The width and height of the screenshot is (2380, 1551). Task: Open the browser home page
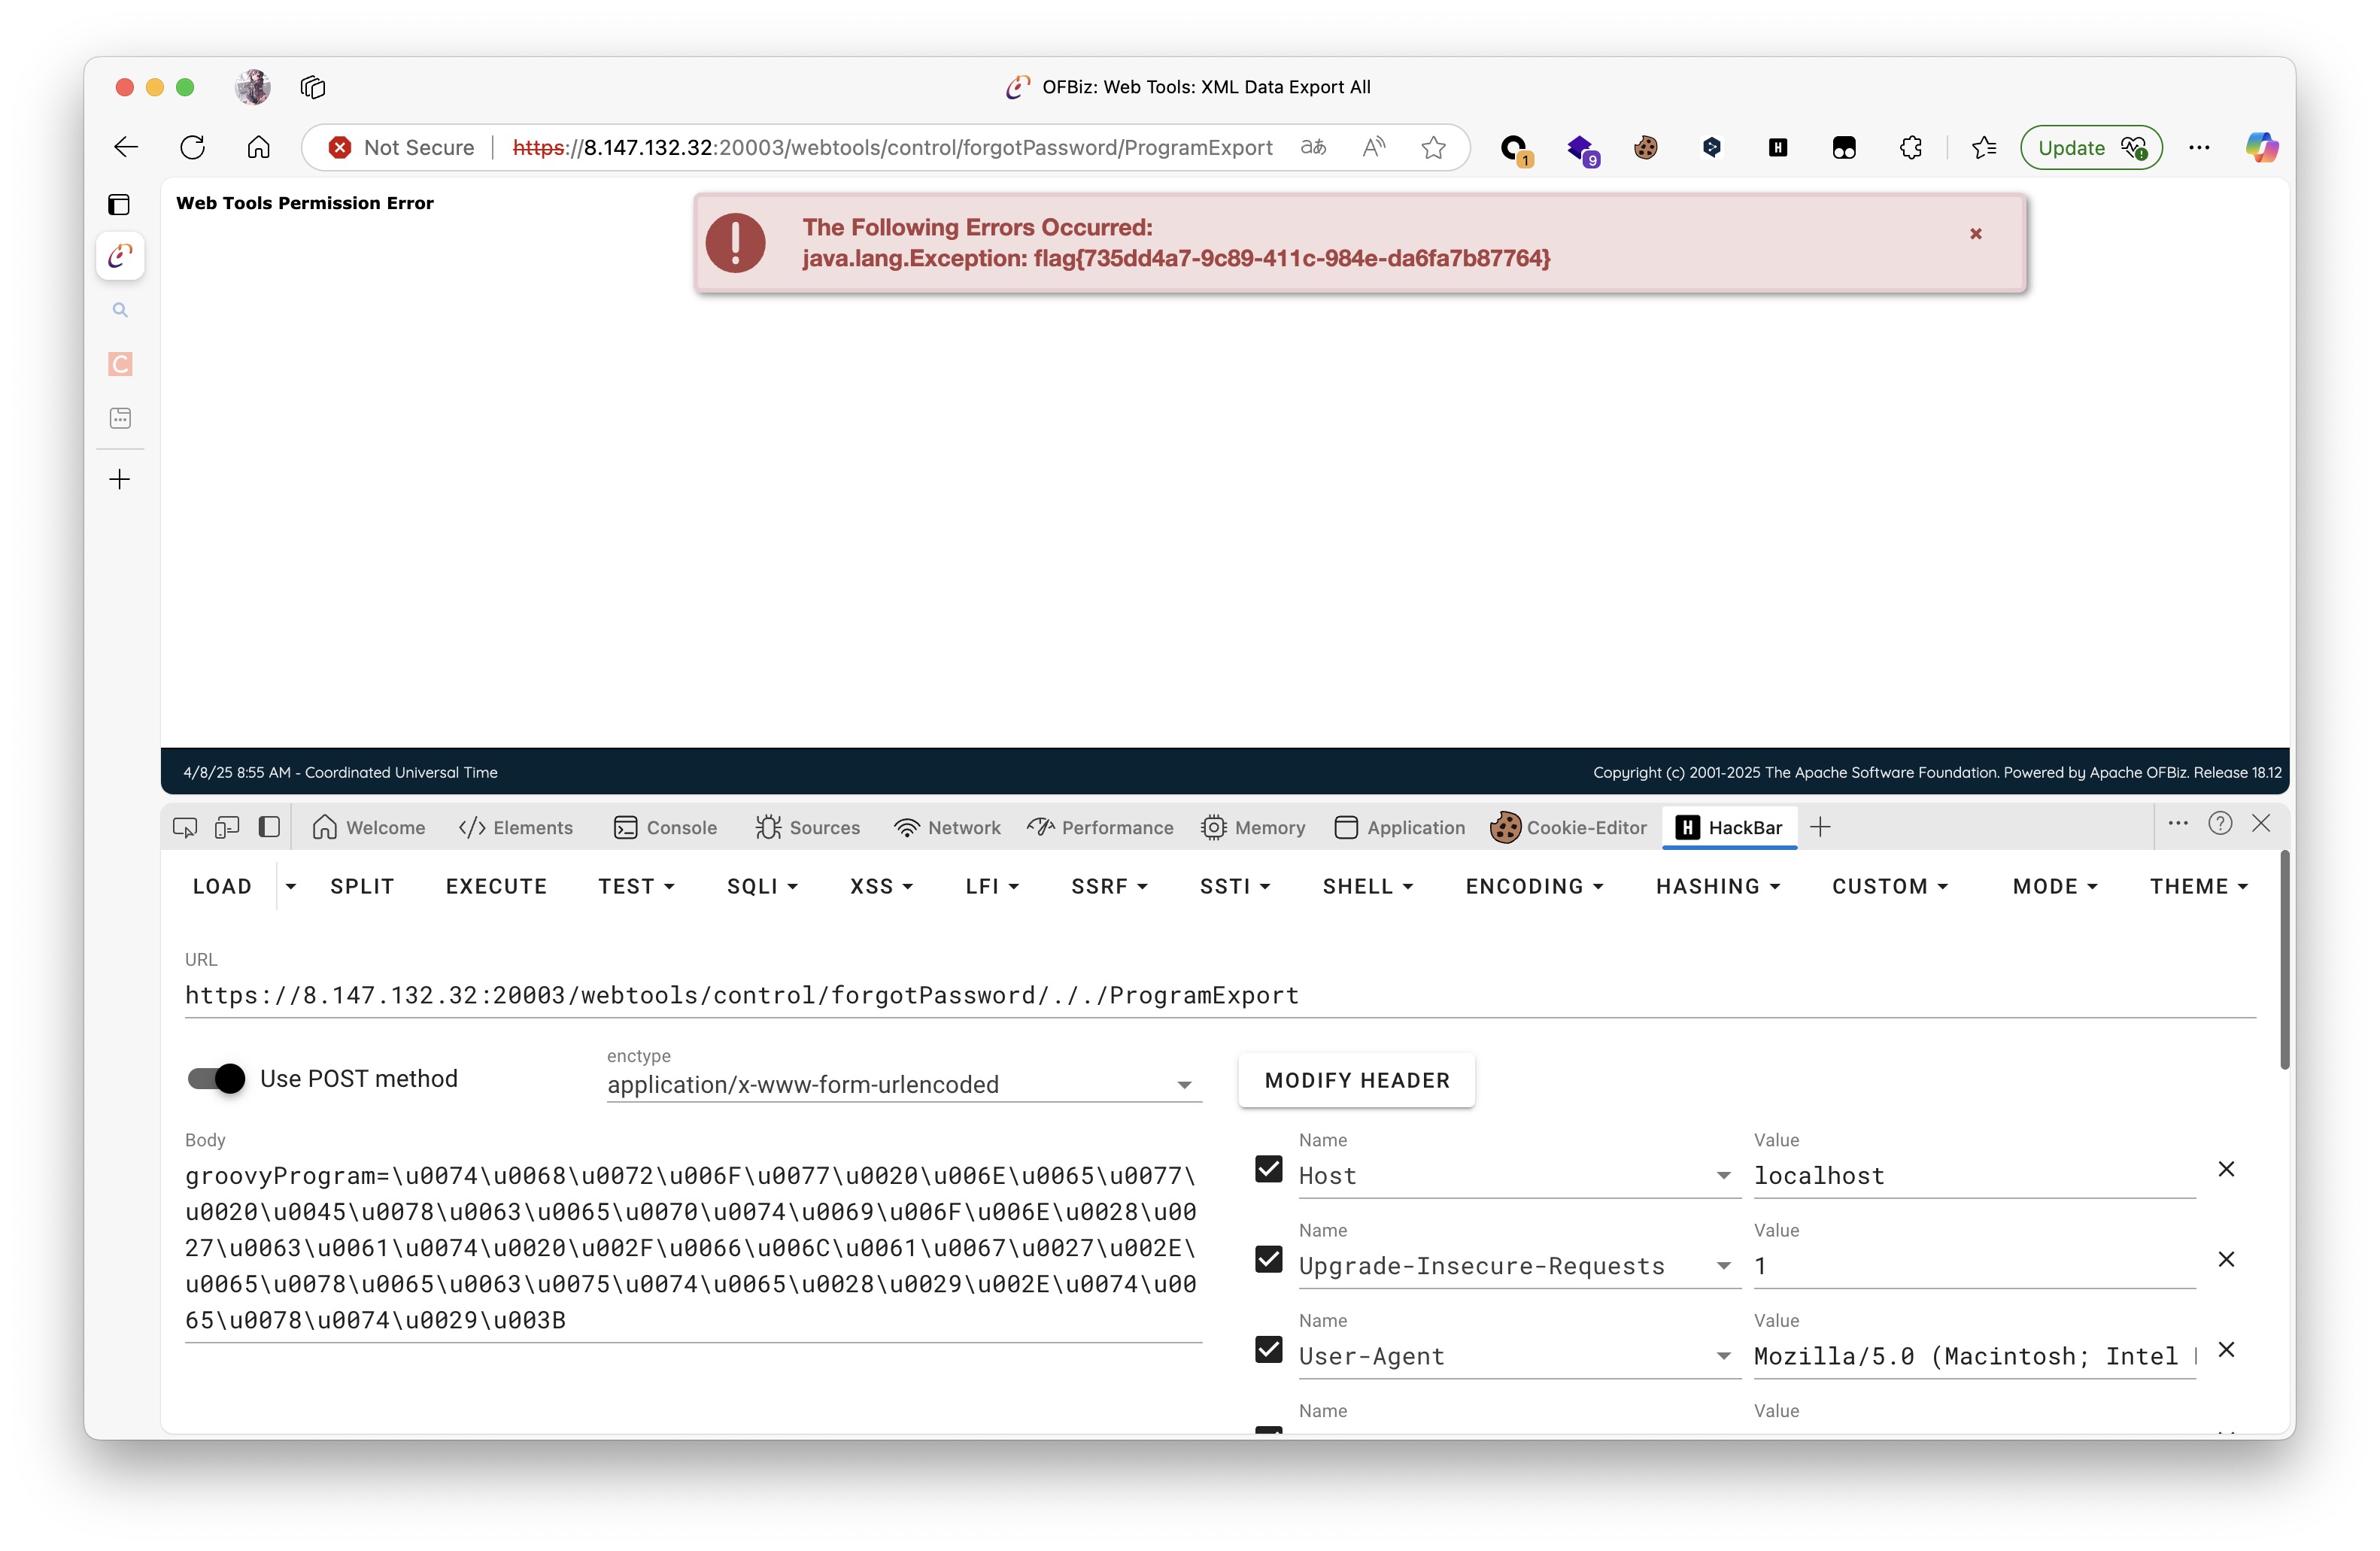tap(258, 147)
